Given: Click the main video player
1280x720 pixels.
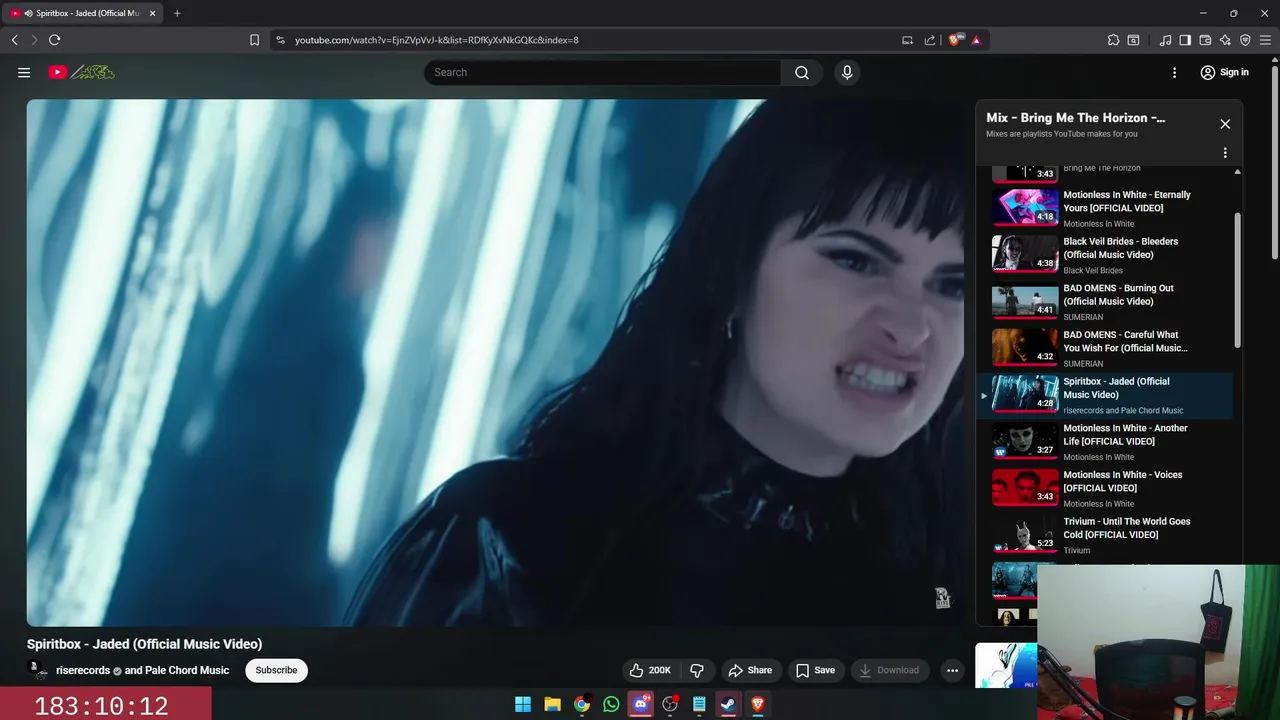Looking at the screenshot, I should (x=495, y=362).
